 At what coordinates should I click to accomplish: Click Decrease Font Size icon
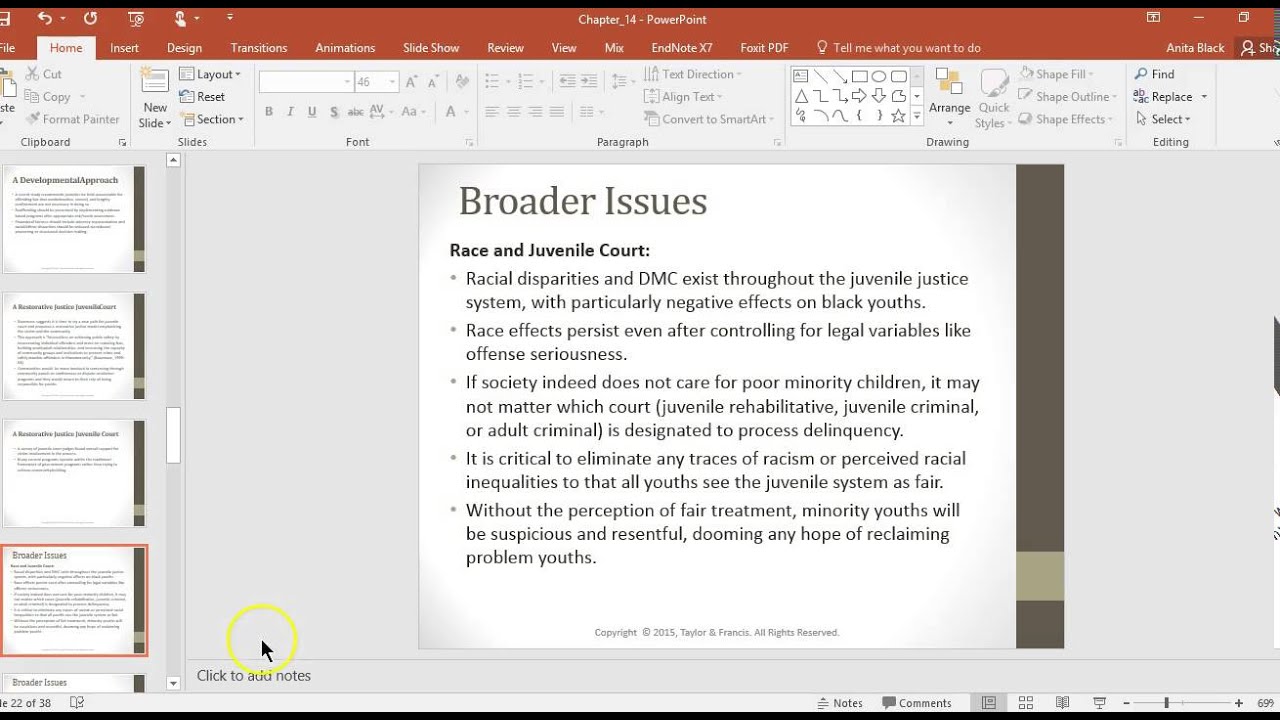[x=433, y=82]
